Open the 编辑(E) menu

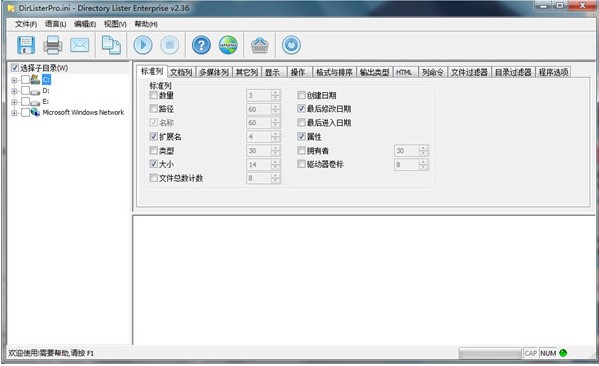pos(85,24)
